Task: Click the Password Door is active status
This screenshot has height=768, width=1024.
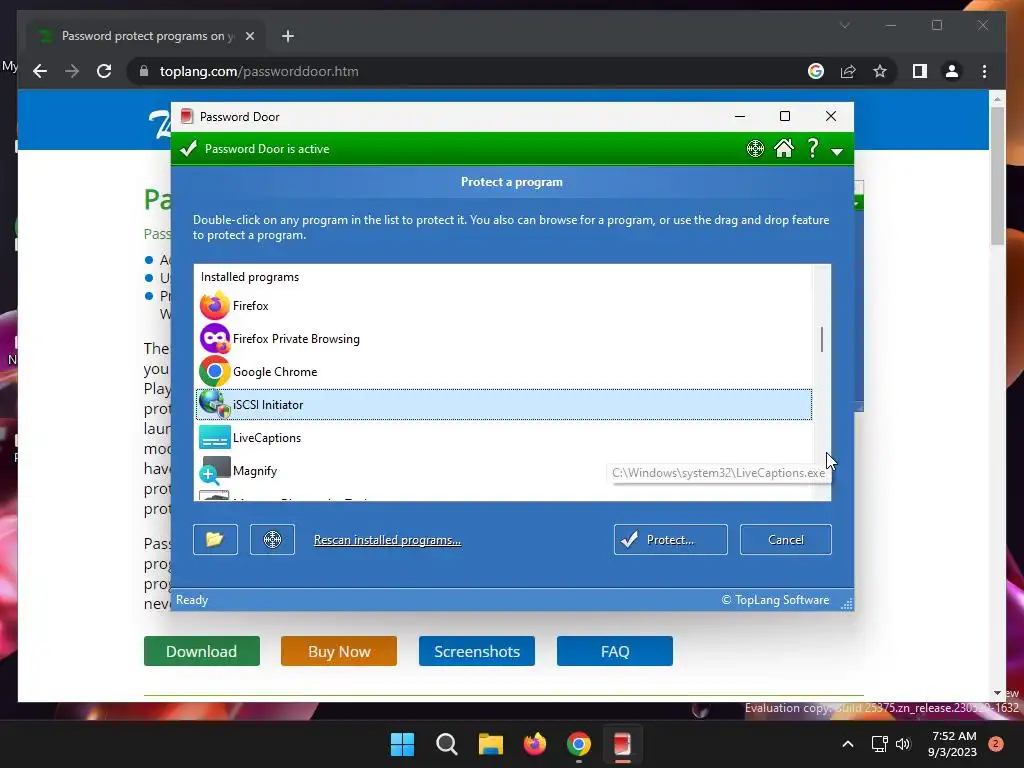Action: [x=267, y=149]
